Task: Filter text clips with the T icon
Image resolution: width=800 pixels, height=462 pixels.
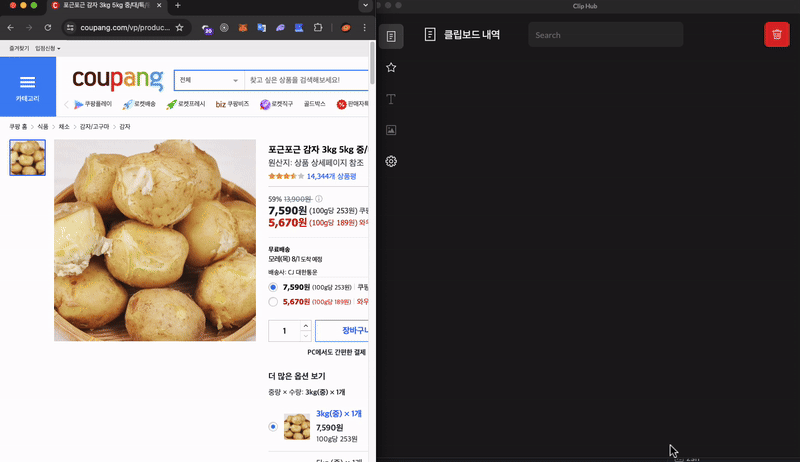Action: (x=391, y=99)
